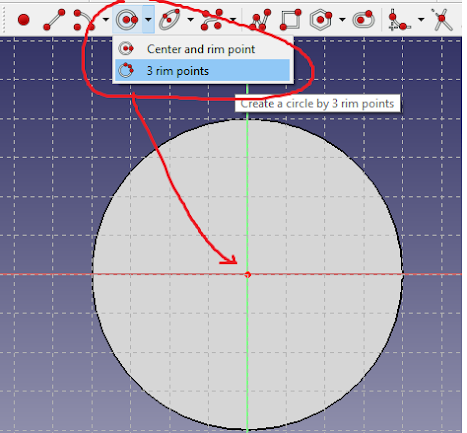467x433 pixels.
Task: Select the Create arc tool
Action: point(84,20)
